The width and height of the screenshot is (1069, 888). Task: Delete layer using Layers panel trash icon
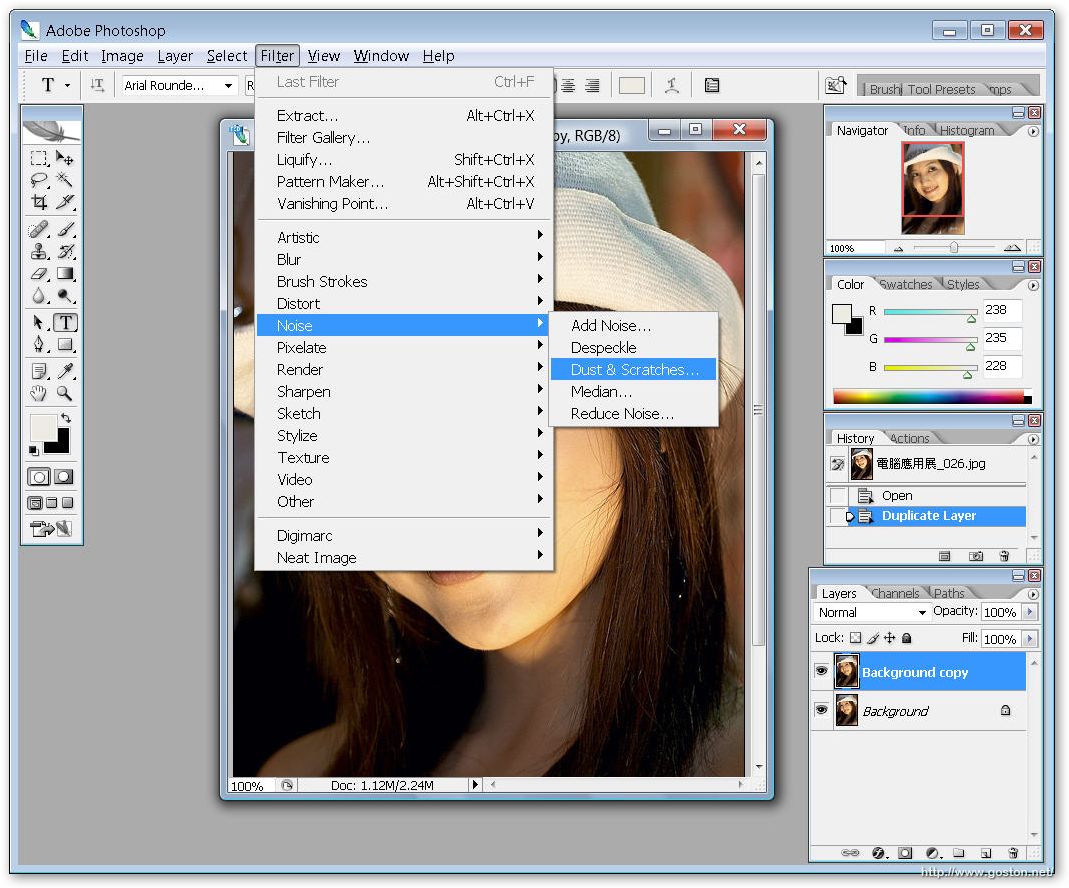click(x=1013, y=853)
